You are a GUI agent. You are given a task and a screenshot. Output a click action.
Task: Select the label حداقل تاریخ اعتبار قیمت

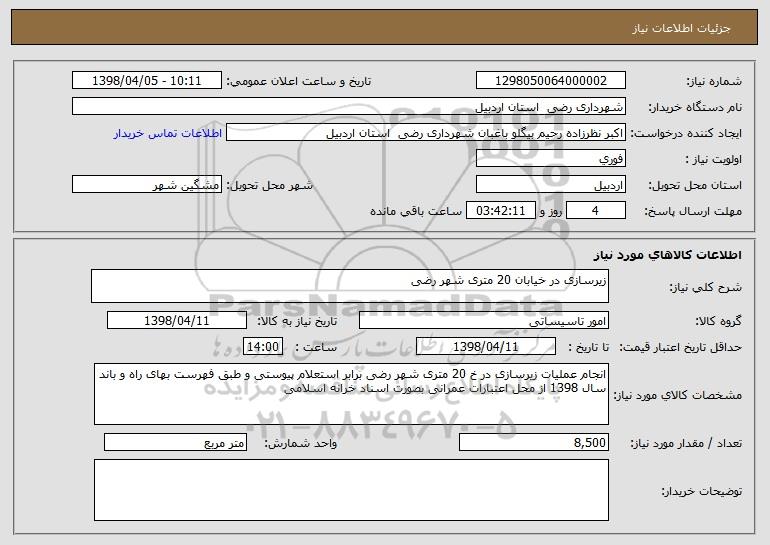(x=681, y=347)
